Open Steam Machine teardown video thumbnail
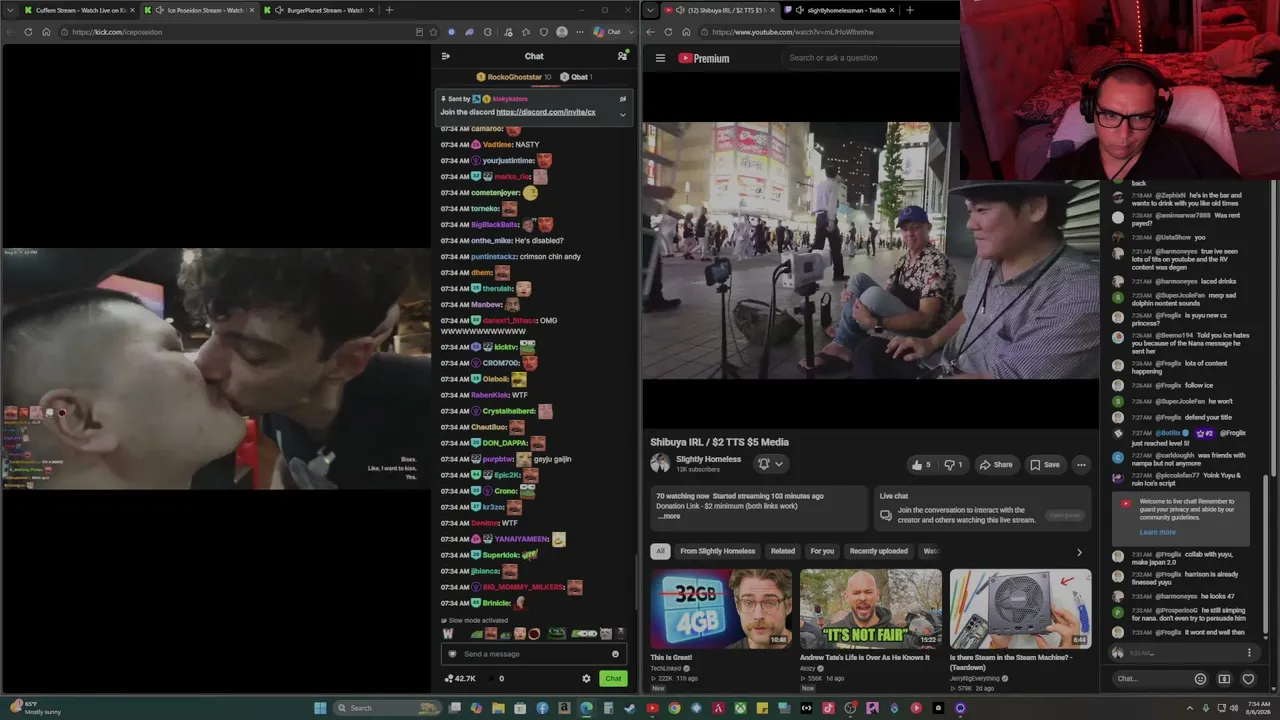1280x720 pixels. click(x=1020, y=608)
